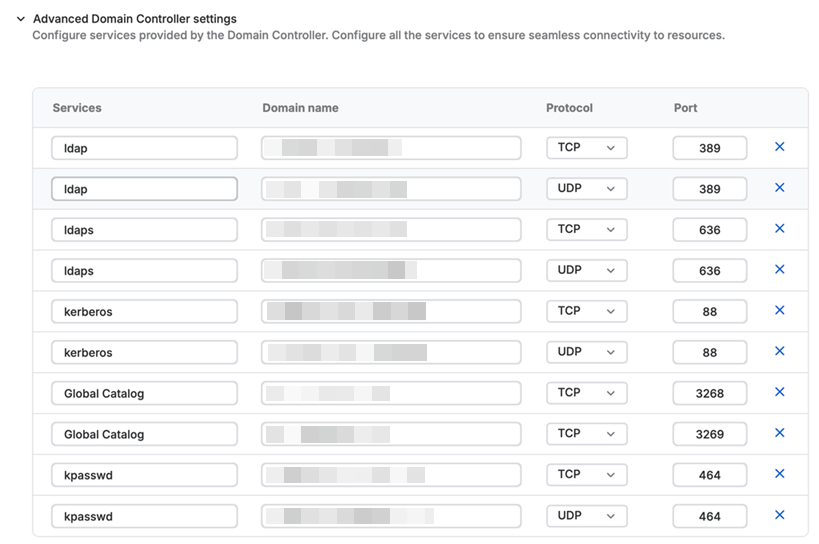Viewport: 819px width, 544px height.
Task: Remove the Global Catalog 3269 row
Action: (779, 434)
